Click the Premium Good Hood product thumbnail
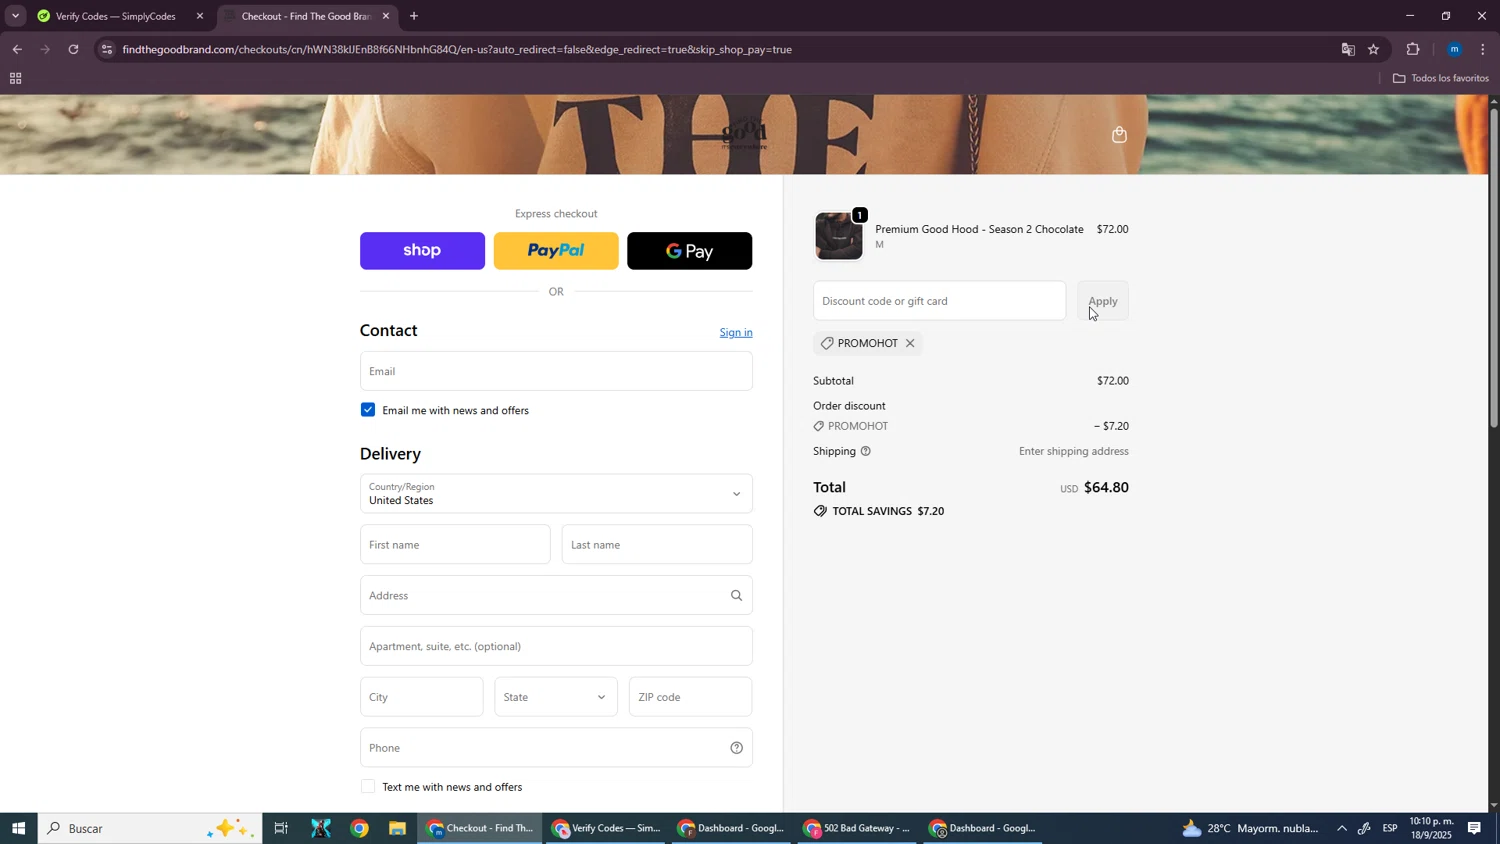 pos(838,237)
